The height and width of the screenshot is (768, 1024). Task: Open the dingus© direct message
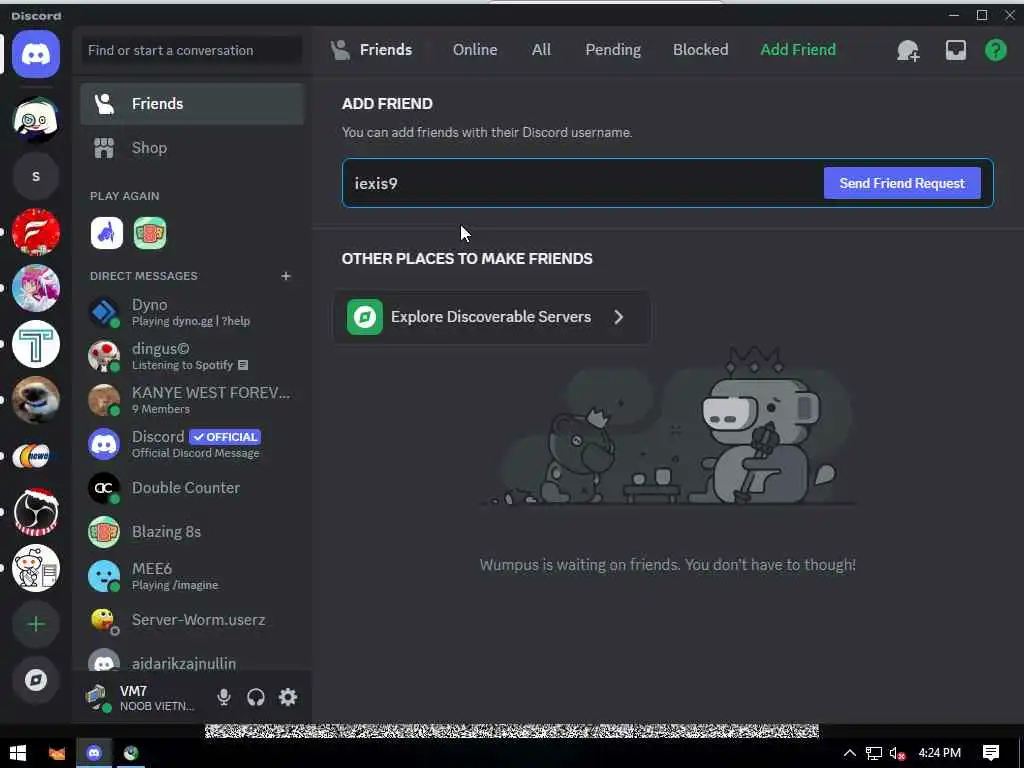click(x=192, y=357)
